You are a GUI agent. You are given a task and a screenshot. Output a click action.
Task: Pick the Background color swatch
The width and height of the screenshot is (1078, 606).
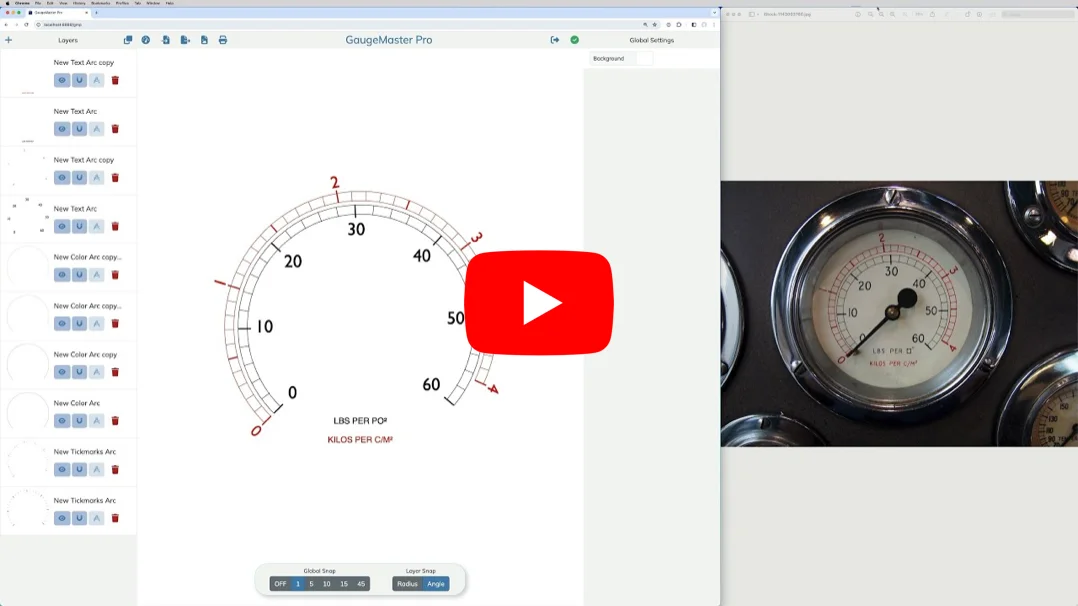[644, 58]
